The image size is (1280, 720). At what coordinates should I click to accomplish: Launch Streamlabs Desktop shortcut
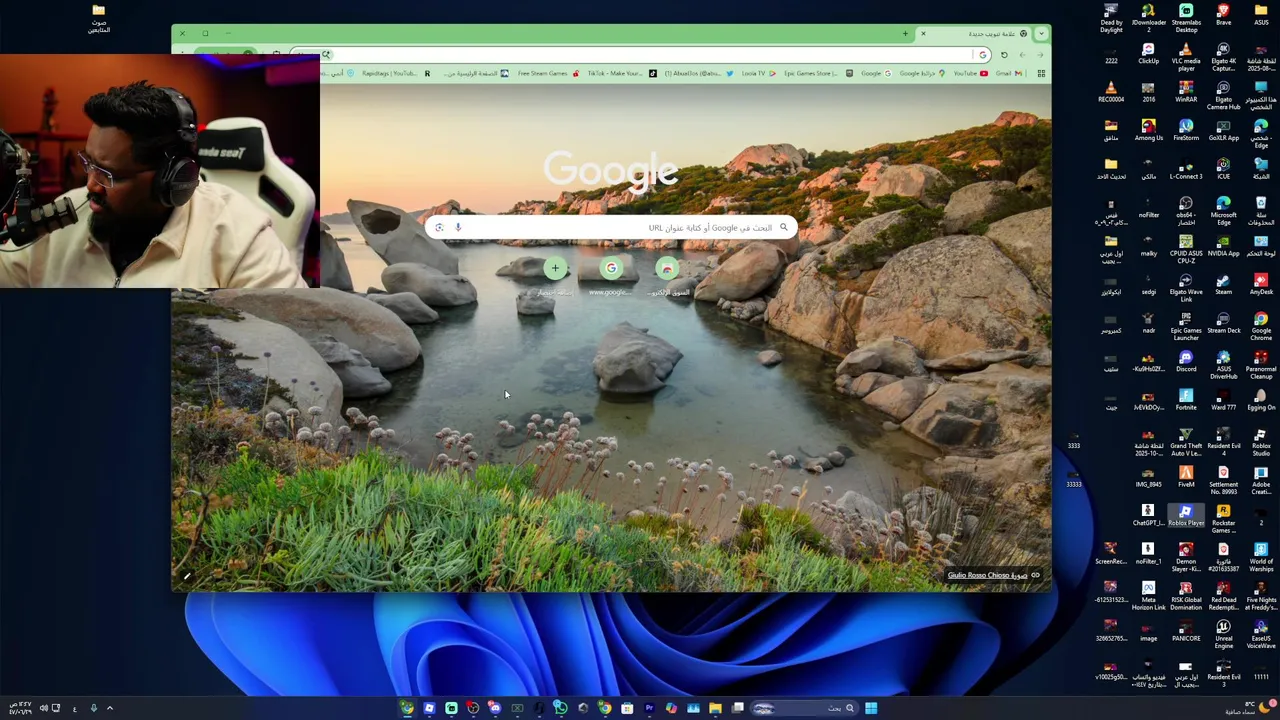(x=1186, y=18)
